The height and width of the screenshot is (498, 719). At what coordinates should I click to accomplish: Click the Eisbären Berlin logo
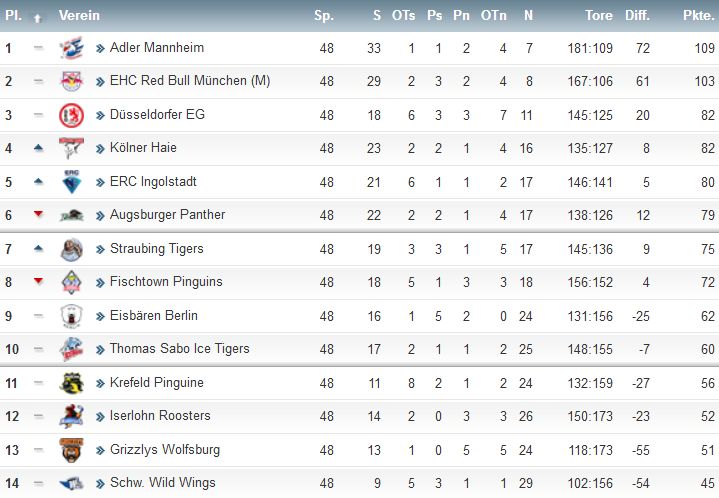72,316
